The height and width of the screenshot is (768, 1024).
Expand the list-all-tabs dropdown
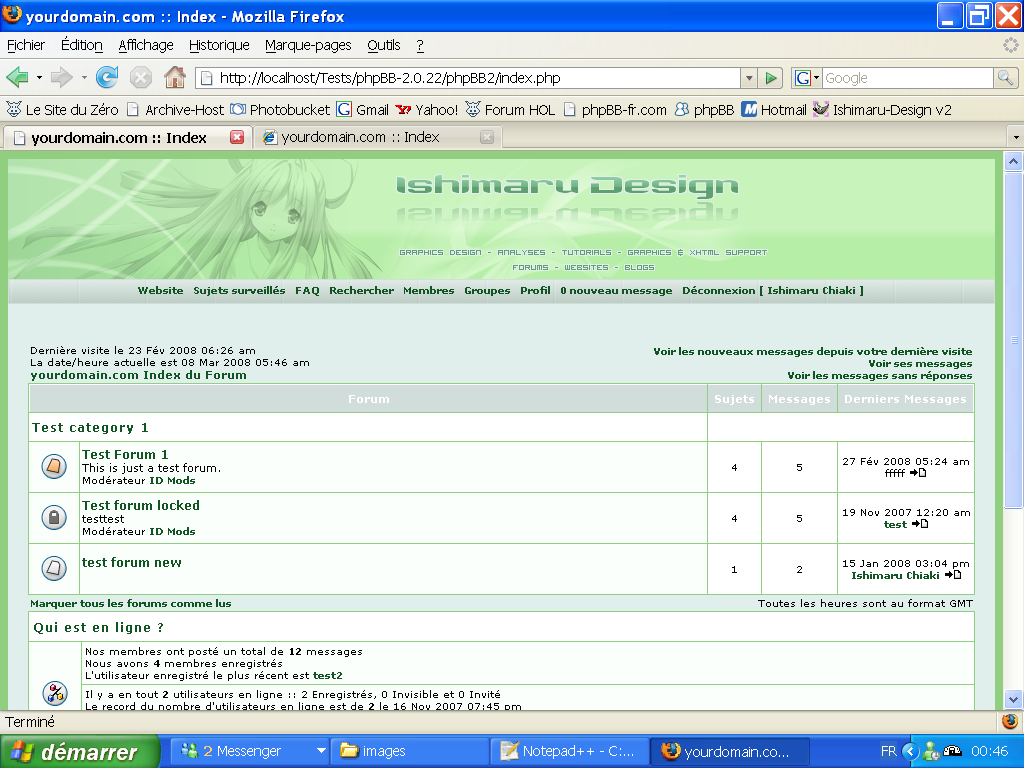[1016, 138]
